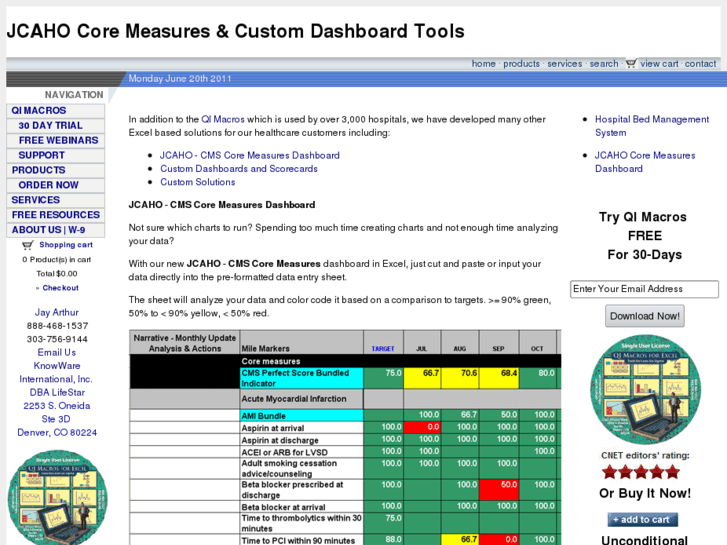Click the QI Macros CD image under Download Now
Viewport: 727px width, 545px height.
click(x=645, y=389)
